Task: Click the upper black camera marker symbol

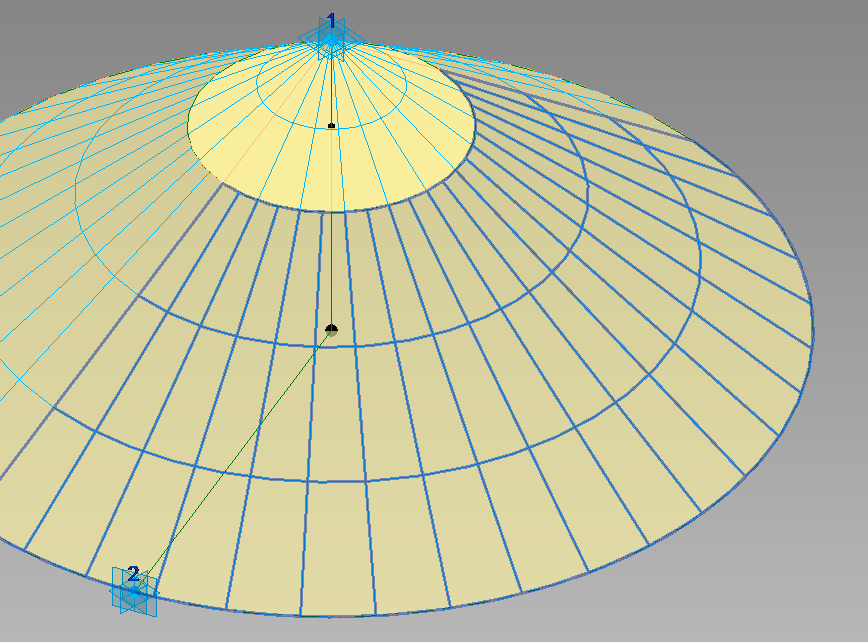Action: click(332, 125)
